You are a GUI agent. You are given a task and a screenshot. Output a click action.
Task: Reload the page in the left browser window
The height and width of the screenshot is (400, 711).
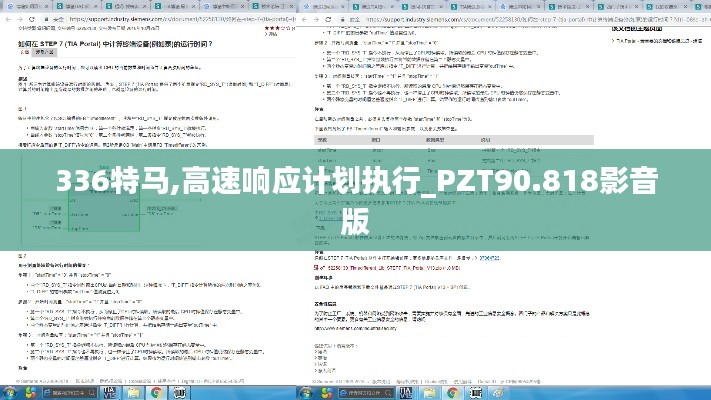click(x=32, y=20)
